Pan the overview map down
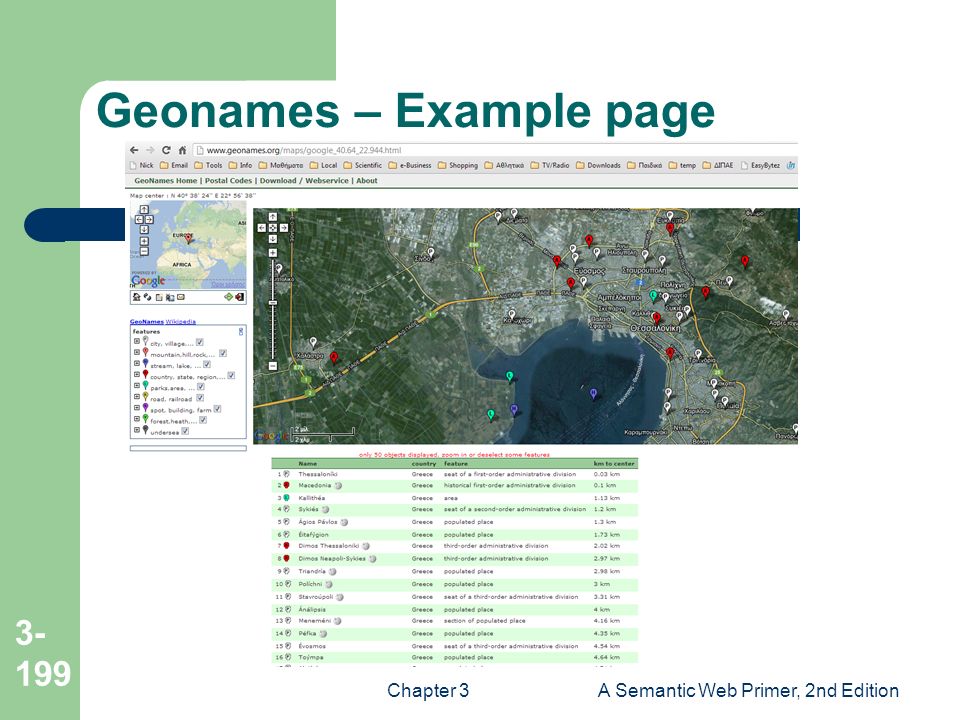The width and height of the screenshot is (960, 720). coord(144,230)
